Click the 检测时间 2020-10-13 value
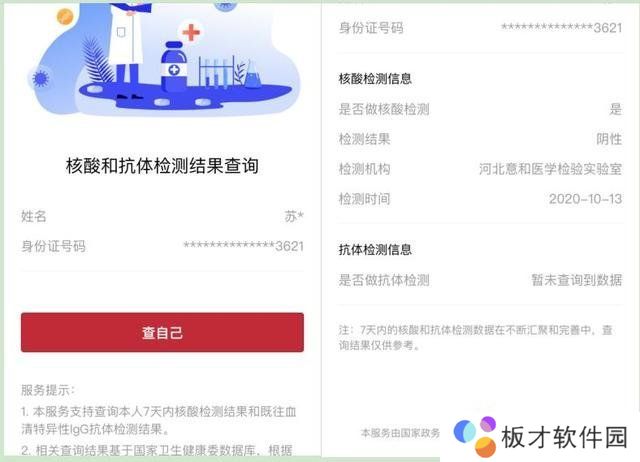 click(585, 199)
